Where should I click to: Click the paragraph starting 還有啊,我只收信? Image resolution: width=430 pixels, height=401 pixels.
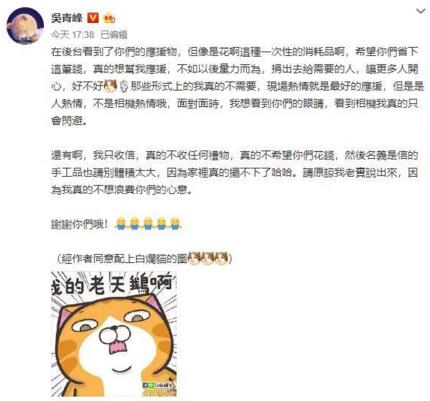(x=235, y=173)
